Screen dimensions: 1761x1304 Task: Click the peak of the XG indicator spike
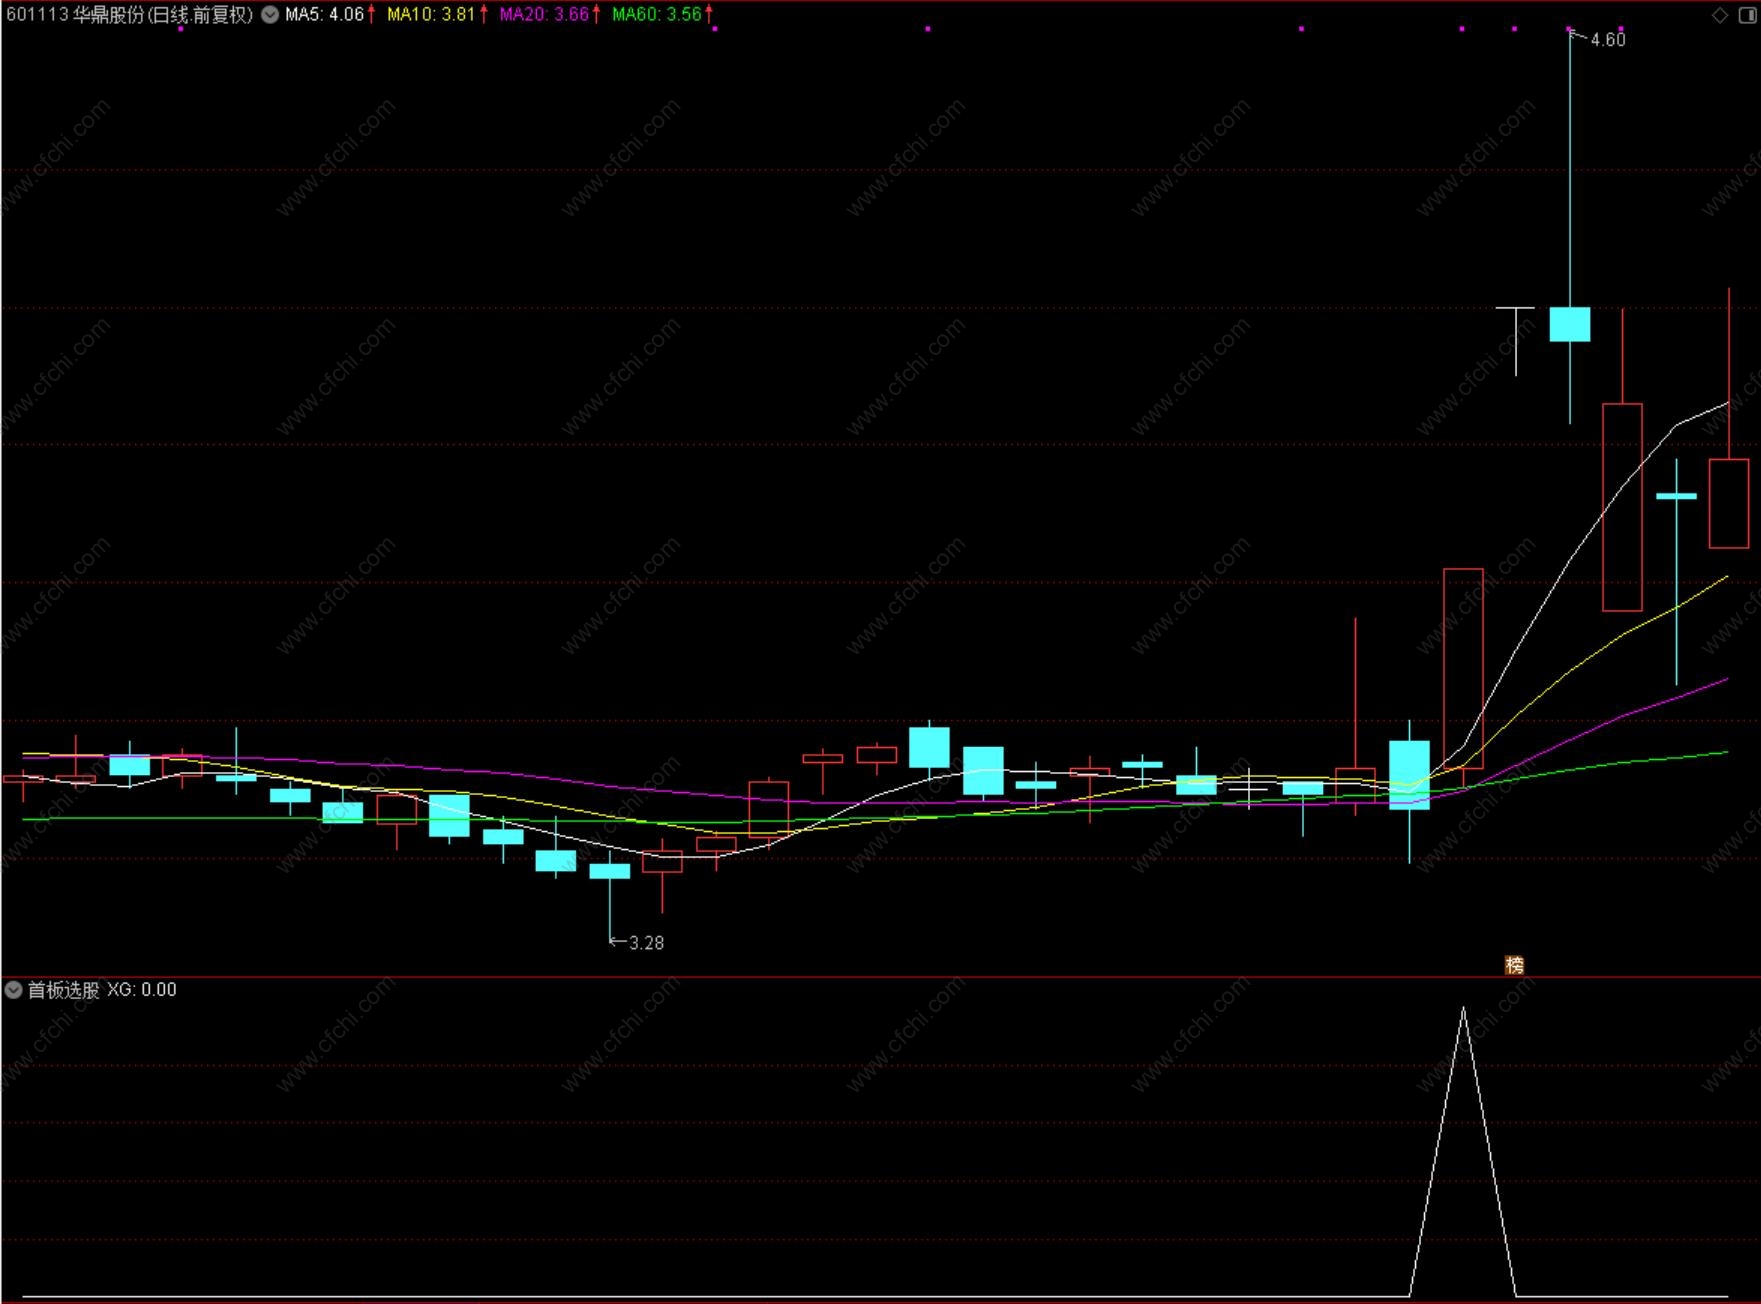tap(1463, 1008)
